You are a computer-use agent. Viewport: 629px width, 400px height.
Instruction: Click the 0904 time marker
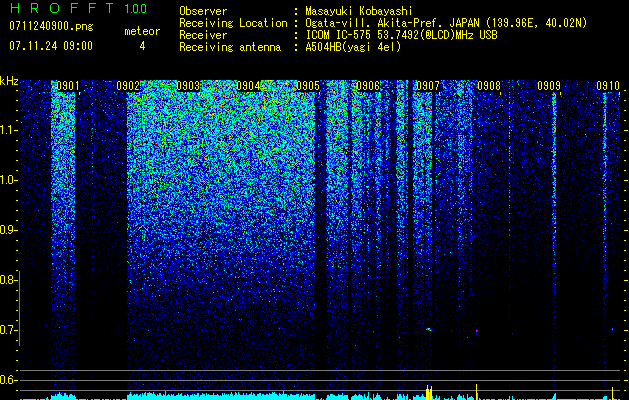[x=248, y=86]
